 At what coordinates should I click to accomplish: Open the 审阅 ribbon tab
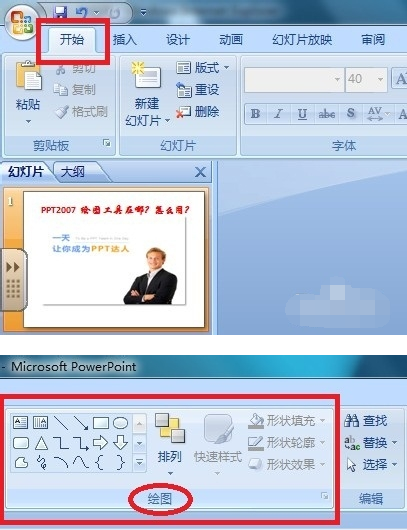coord(373,40)
